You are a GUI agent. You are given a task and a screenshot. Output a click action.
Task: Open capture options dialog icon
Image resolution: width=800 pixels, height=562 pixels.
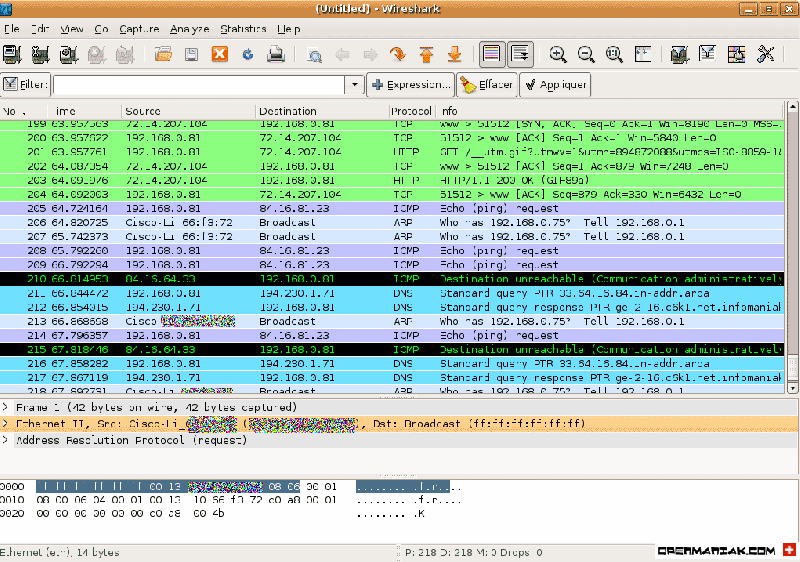click(40, 54)
